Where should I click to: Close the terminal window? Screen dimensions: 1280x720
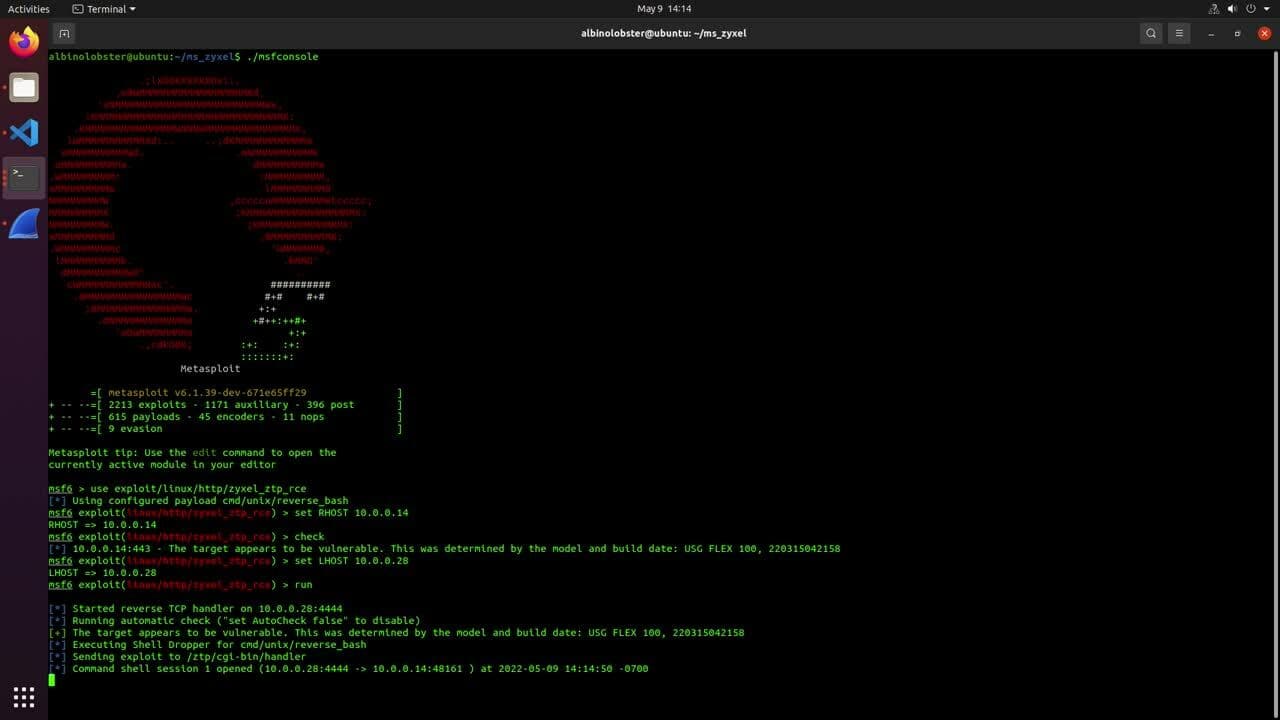click(x=1264, y=33)
